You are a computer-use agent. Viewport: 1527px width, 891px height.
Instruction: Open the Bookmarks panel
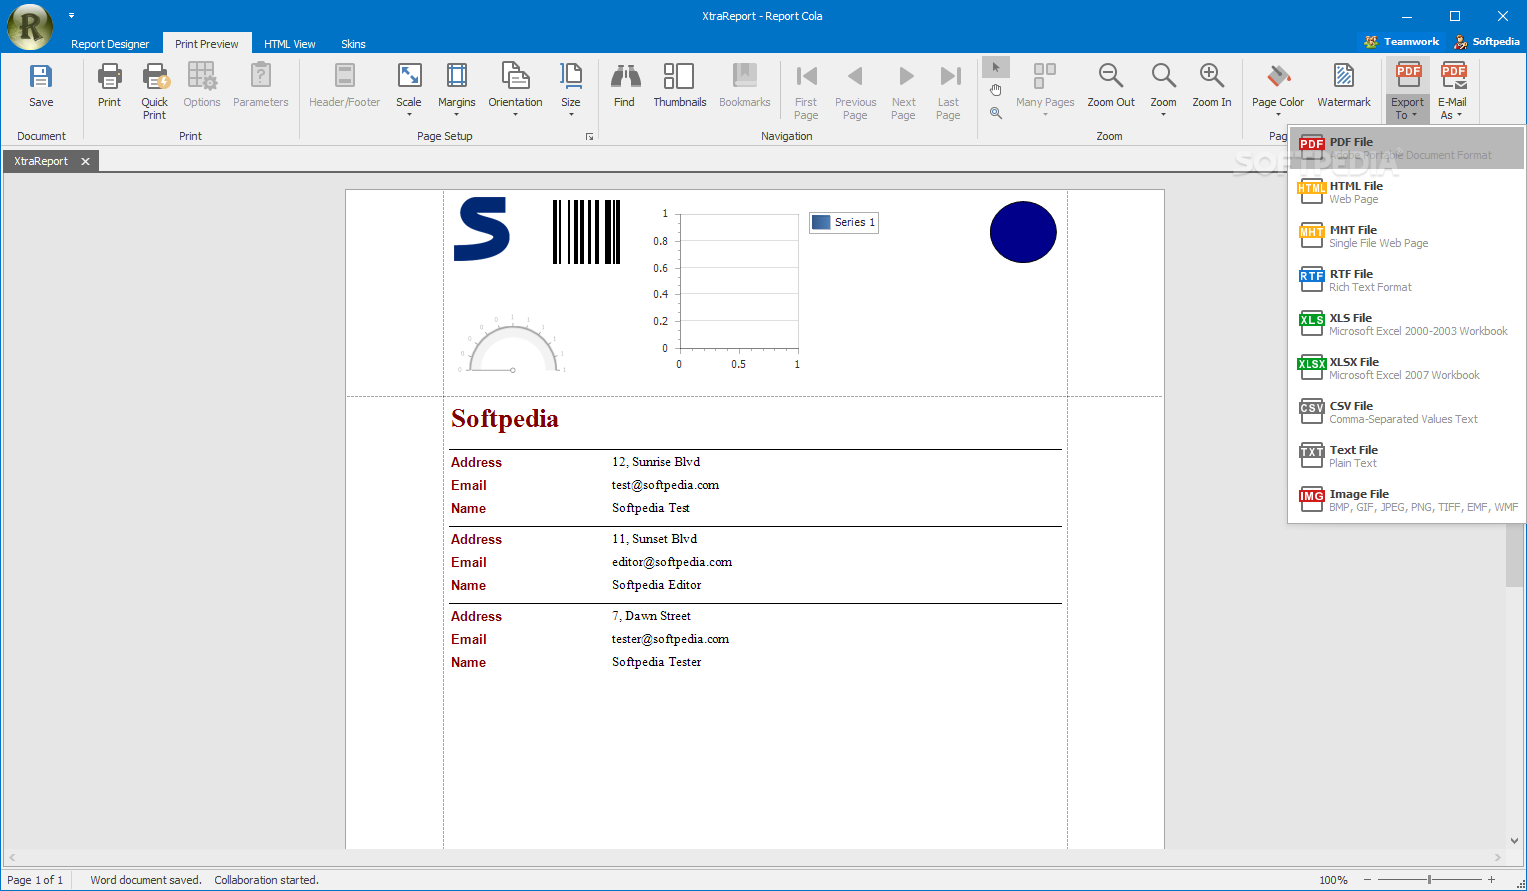click(745, 87)
